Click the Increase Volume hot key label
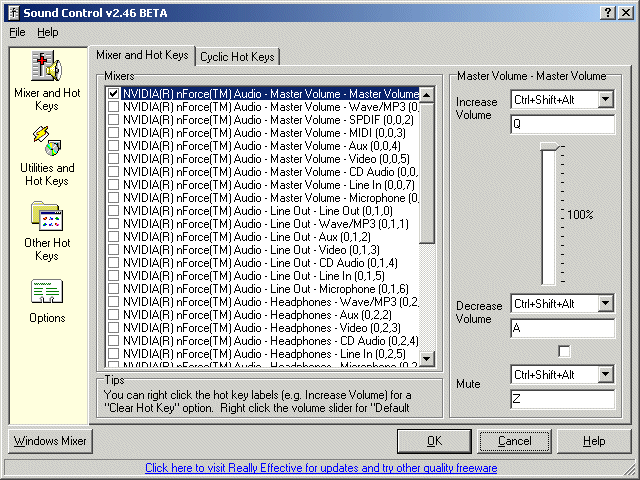Viewport: 640px width, 480px height. point(476,108)
